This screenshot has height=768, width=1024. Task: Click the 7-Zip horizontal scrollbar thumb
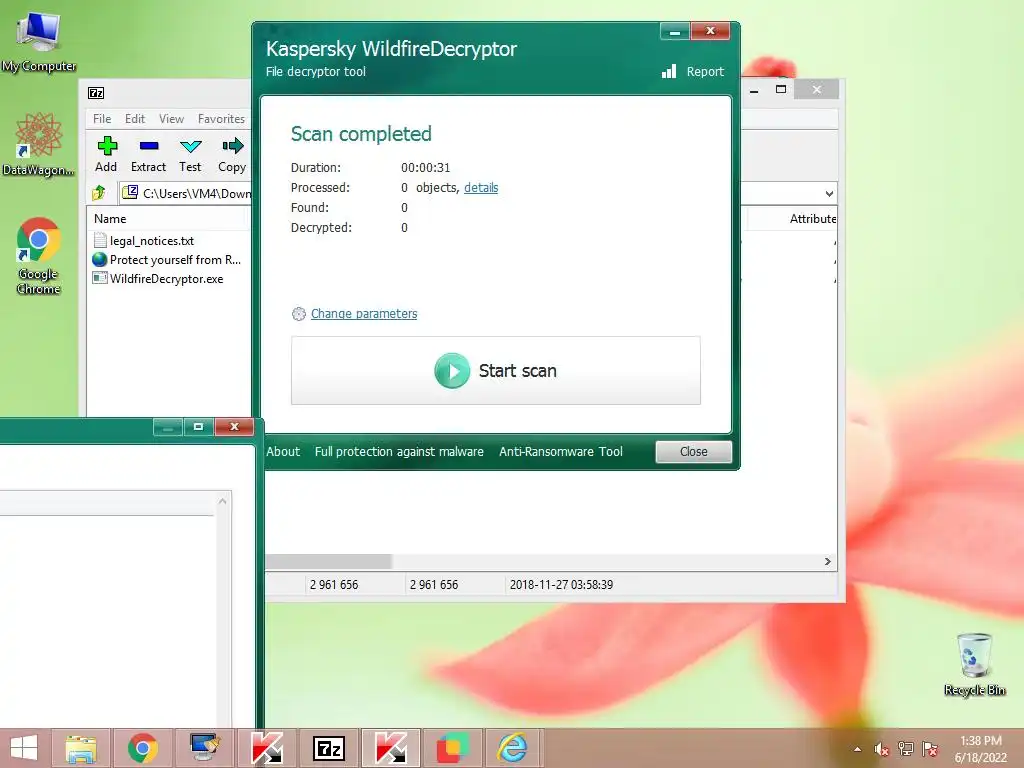point(328,562)
